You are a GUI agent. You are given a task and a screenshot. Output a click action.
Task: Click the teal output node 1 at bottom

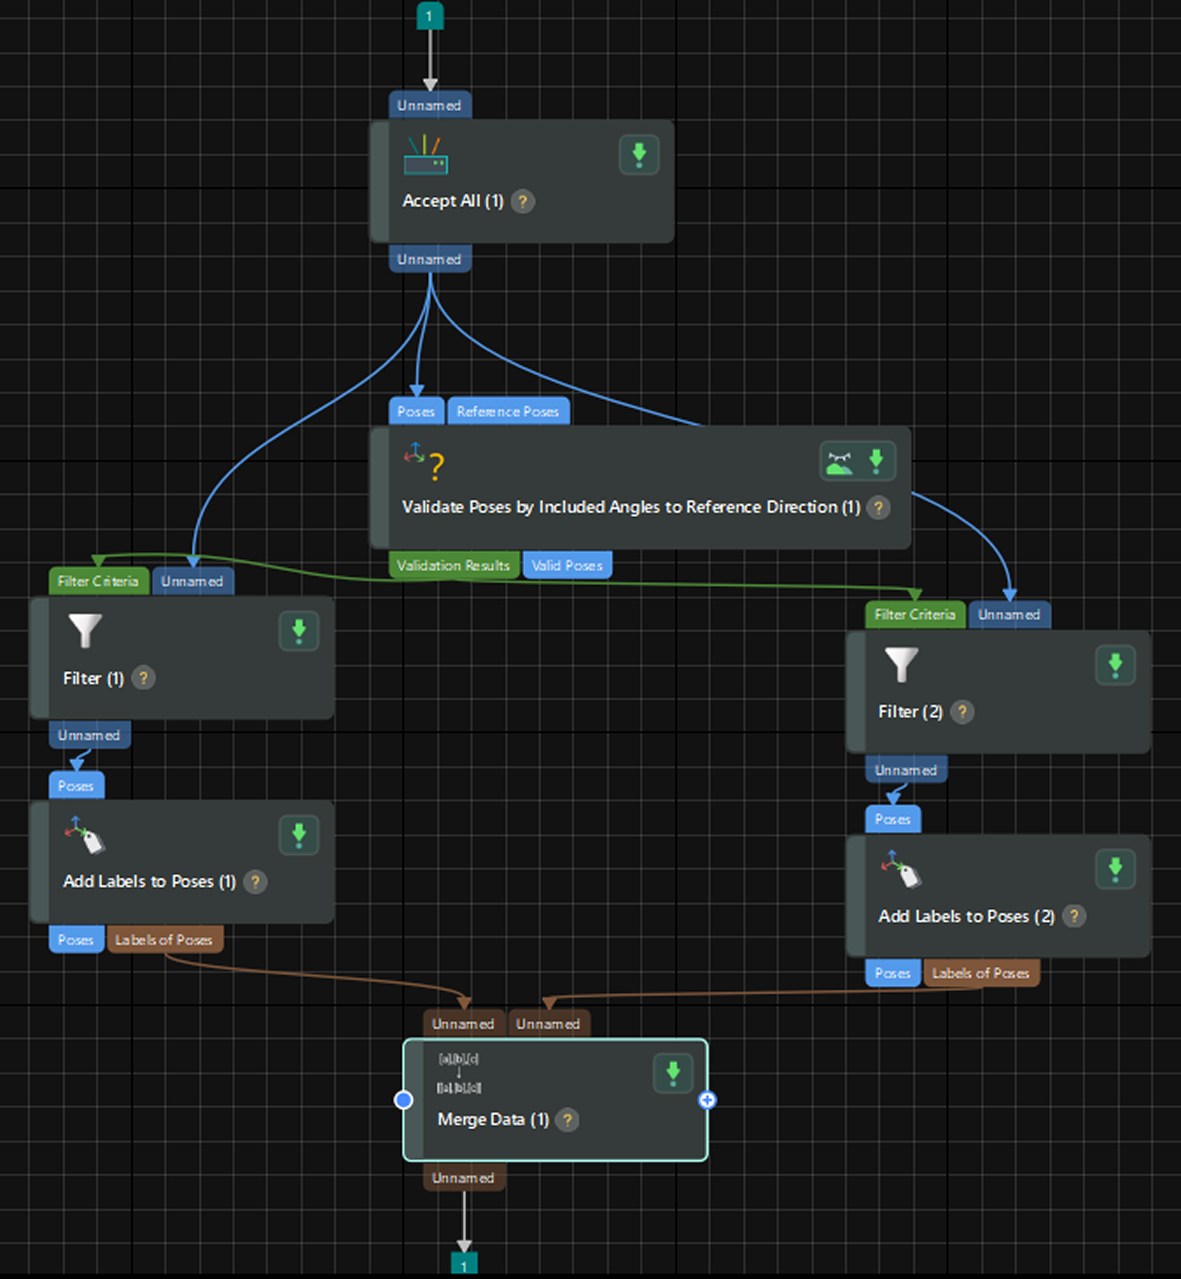point(464,1265)
